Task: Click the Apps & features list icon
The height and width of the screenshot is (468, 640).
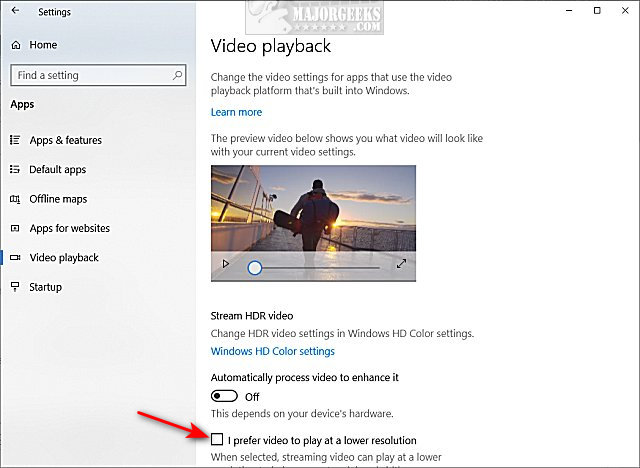Action: [x=15, y=140]
